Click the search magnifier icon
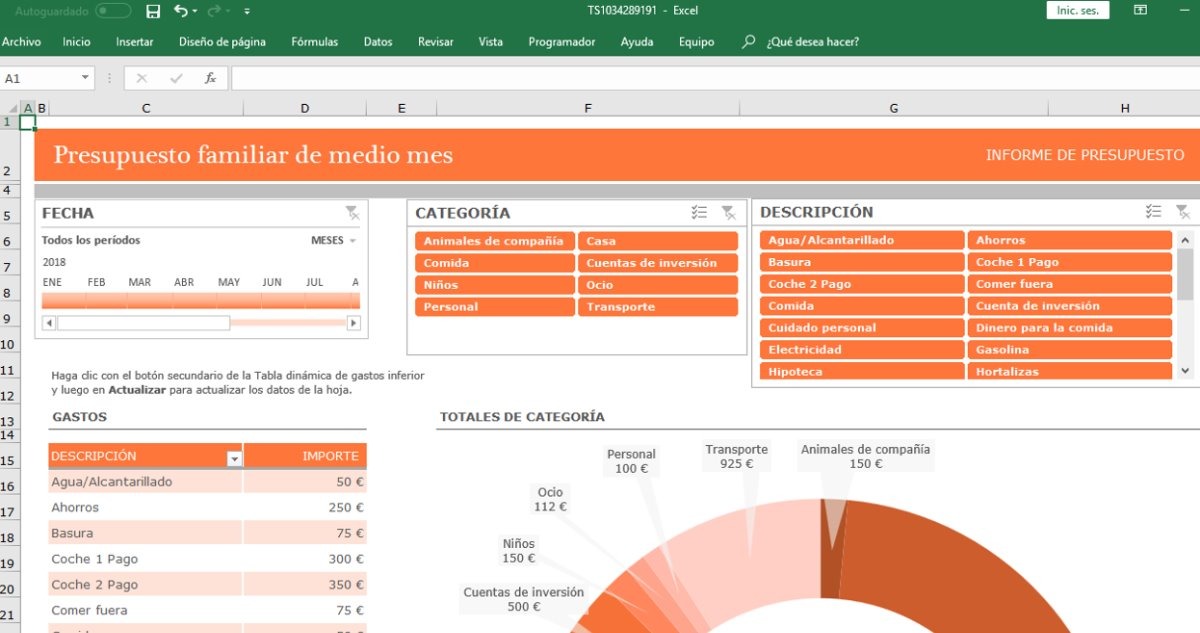 point(748,42)
